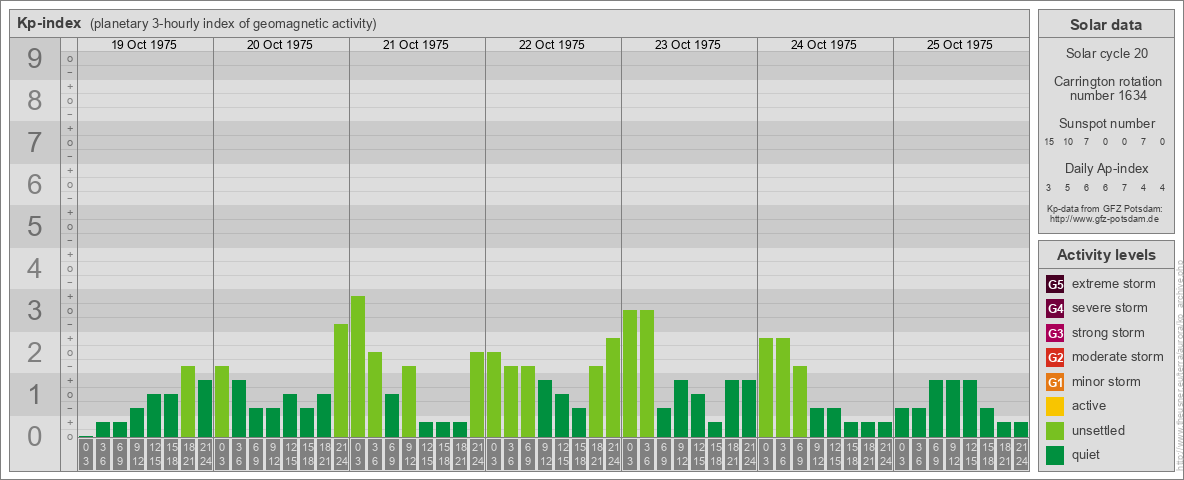
Task: Click the Kp scale number 1
Action: tap(35, 394)
